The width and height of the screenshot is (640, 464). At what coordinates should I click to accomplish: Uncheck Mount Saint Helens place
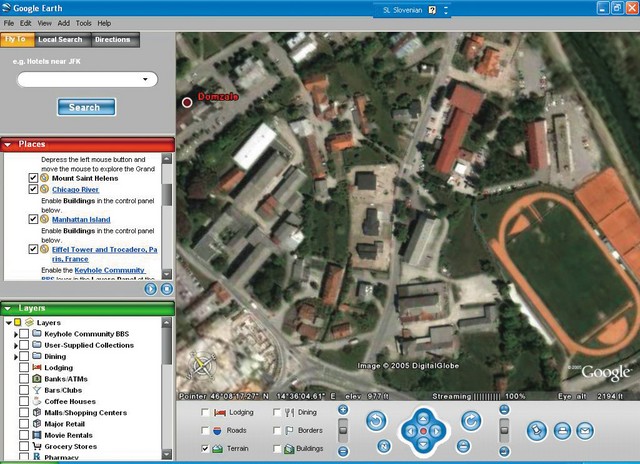(33, 178)
